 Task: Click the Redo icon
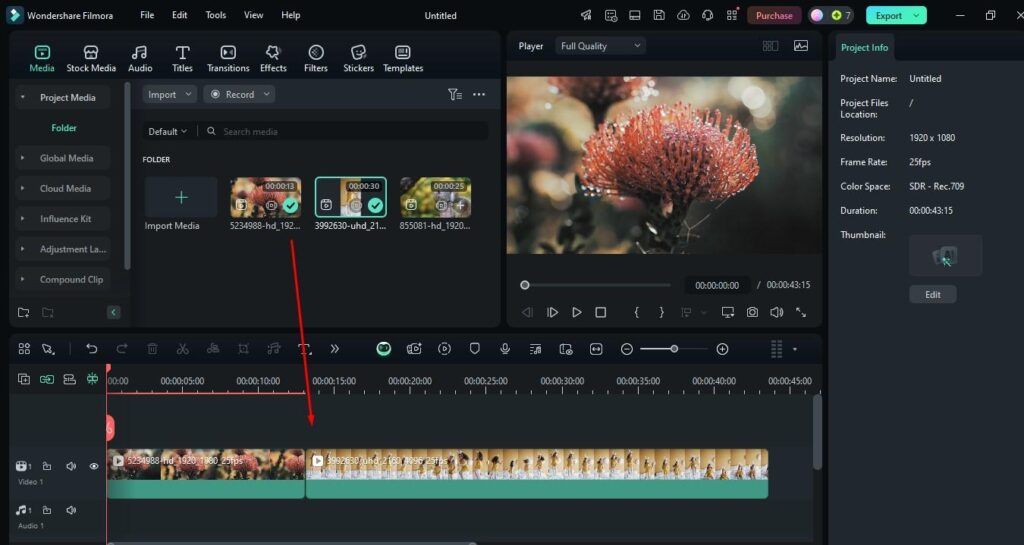[x=121, y=349]
